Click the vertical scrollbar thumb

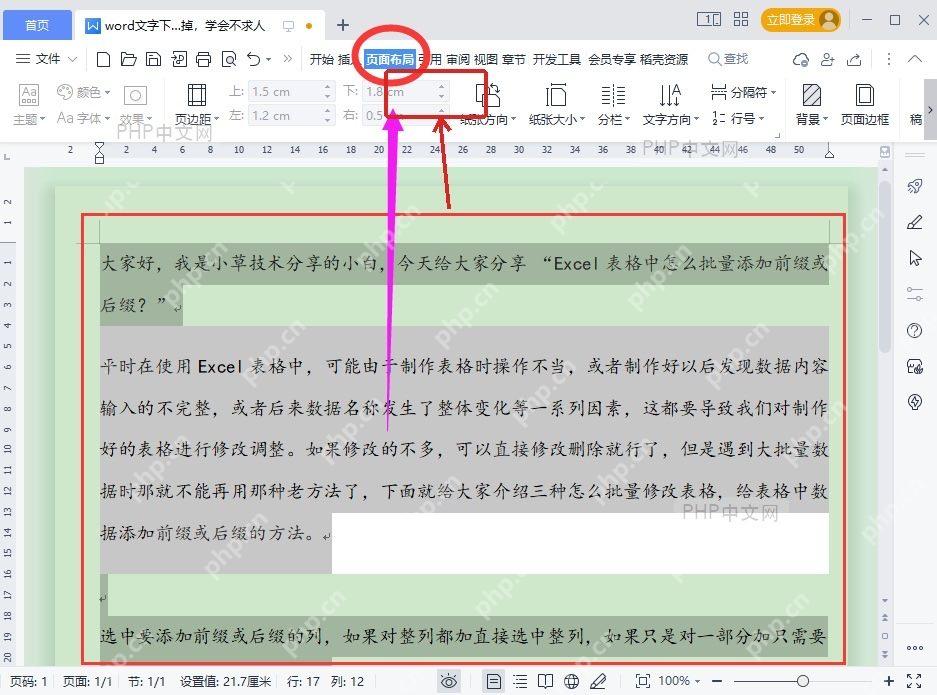pos(884,267)
